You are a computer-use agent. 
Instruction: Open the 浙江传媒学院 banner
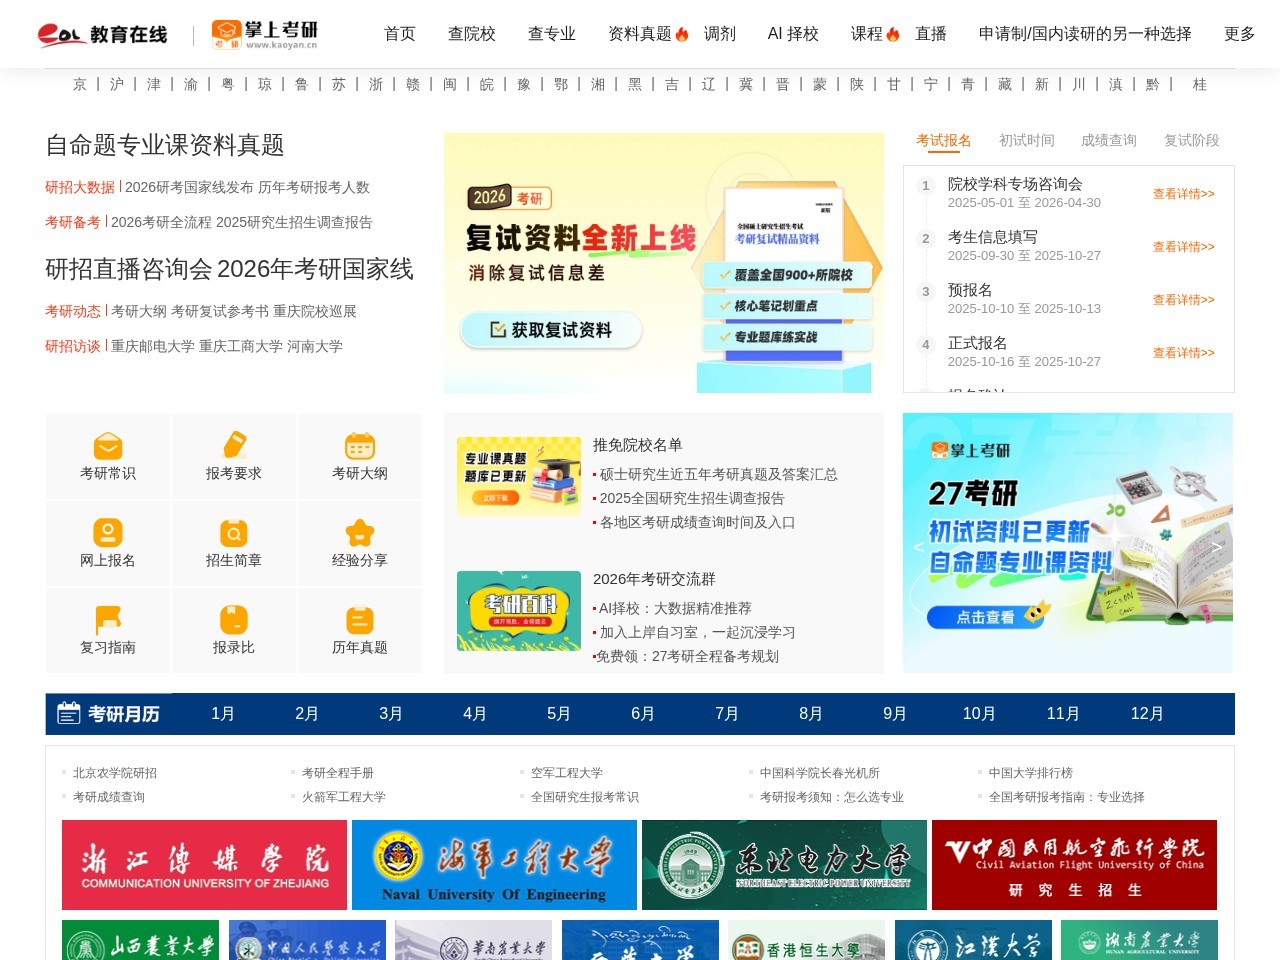click(x=204, y=865)
